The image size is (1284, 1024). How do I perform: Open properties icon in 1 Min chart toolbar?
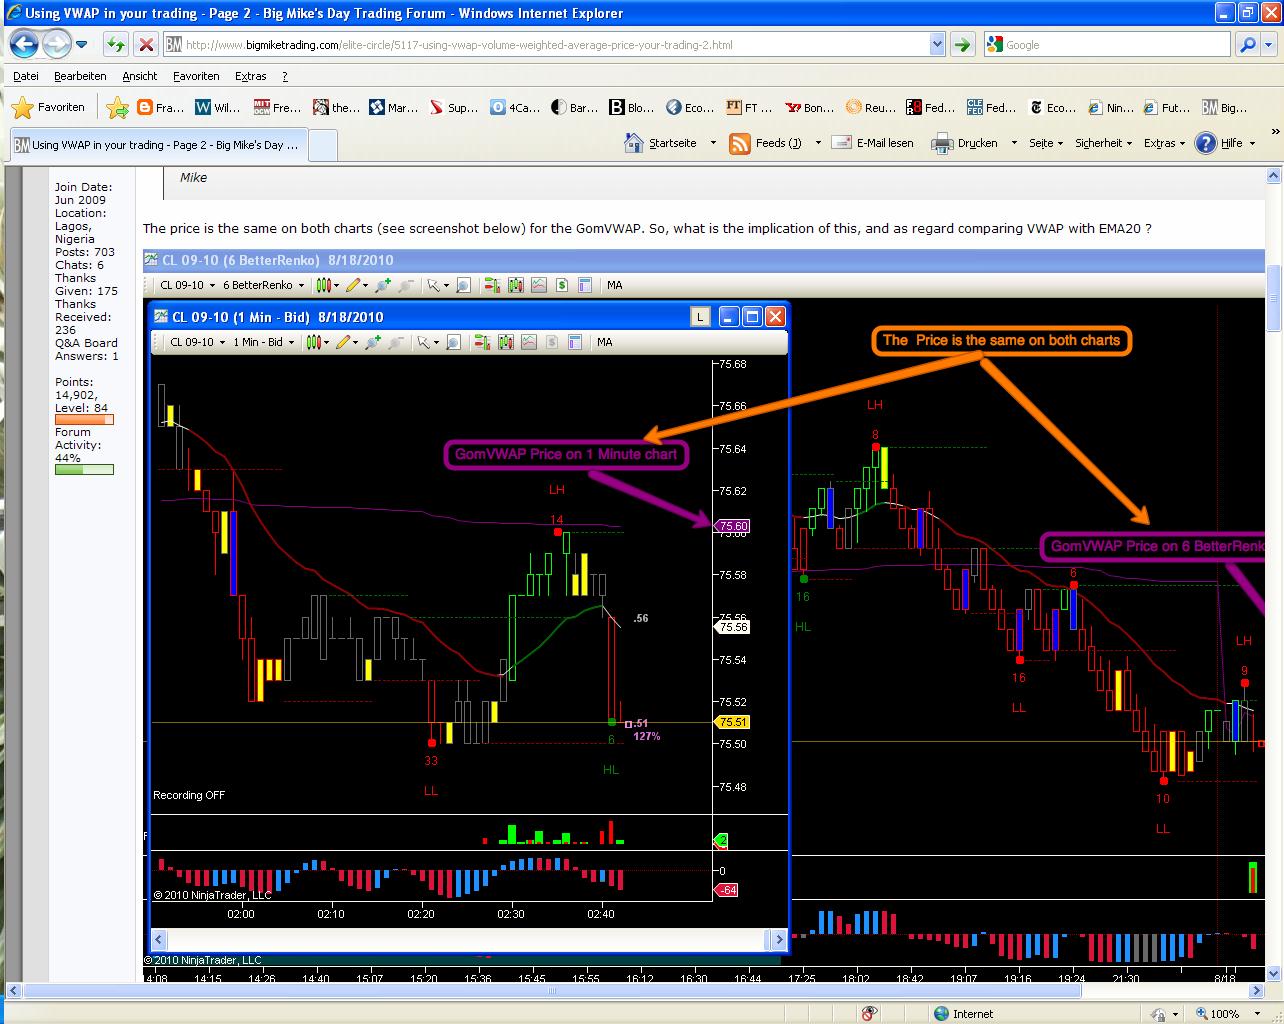575,342
